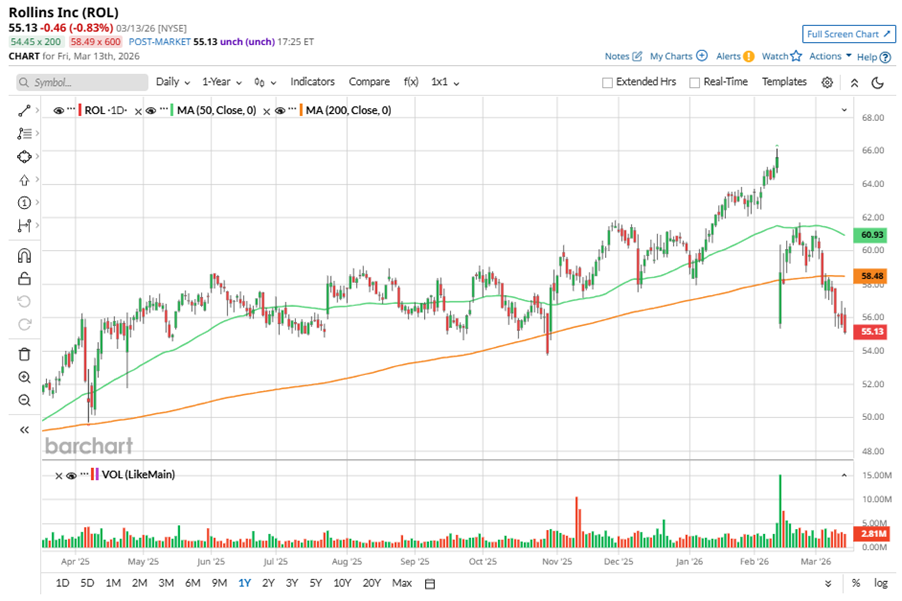Open the calendar date range picker
Viewport: 902px width, 601px height.
[x=430, y=583]
